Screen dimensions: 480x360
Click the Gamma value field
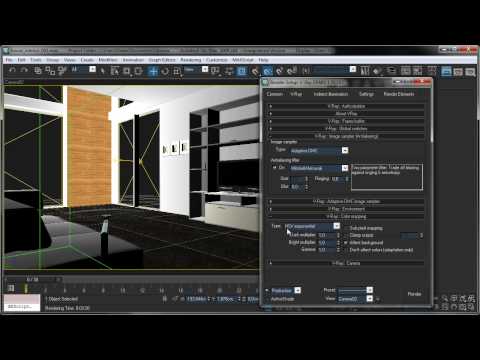[326, 250]
